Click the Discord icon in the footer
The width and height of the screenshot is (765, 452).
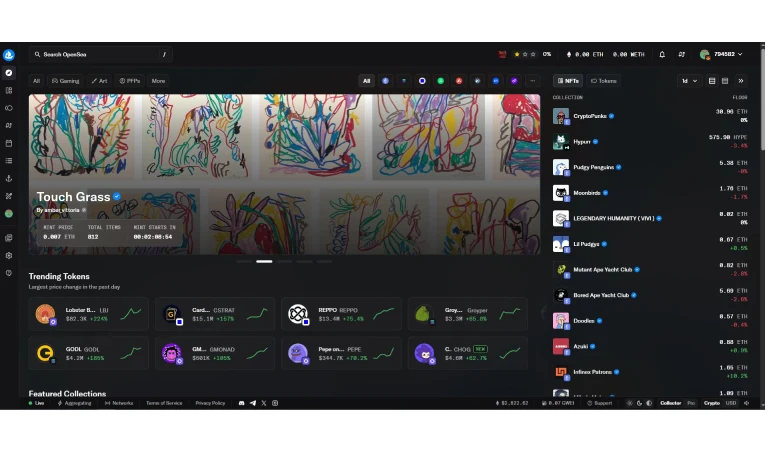click(242, 403)
